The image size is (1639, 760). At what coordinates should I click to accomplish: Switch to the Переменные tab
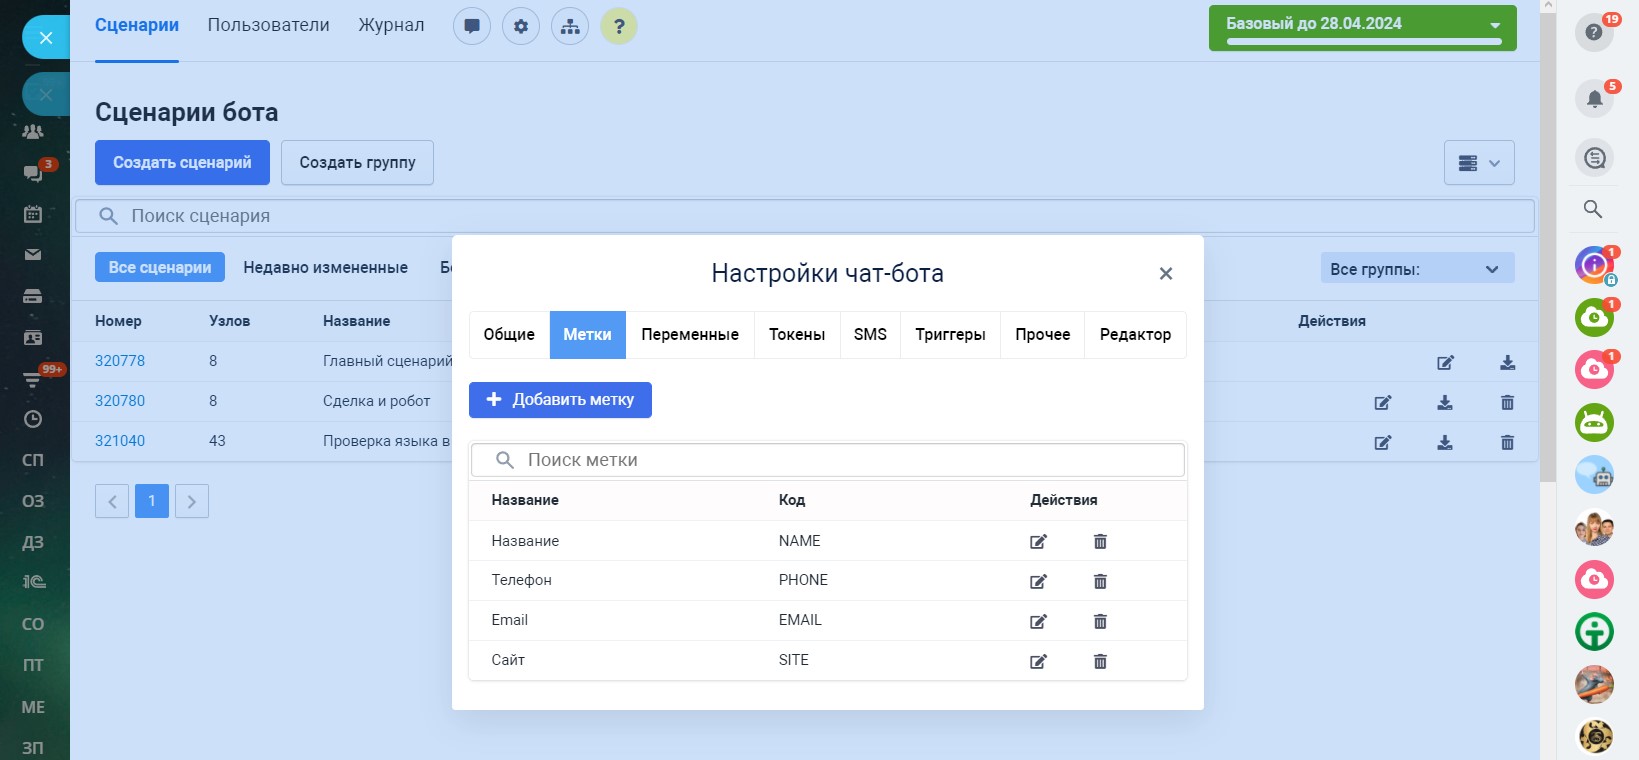pos(690,334)
